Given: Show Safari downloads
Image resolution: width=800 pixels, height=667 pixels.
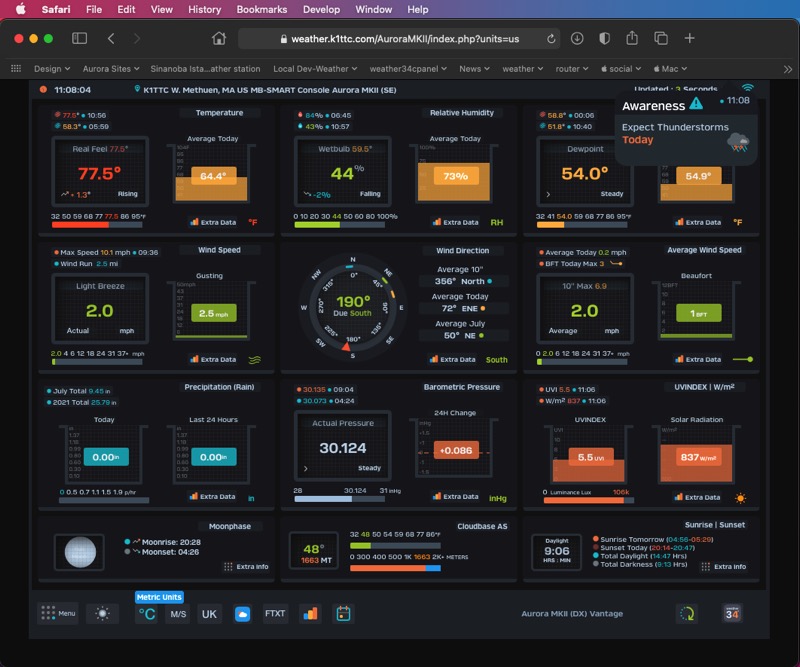Looking at the screenshot, I should (x=577, y=38).
